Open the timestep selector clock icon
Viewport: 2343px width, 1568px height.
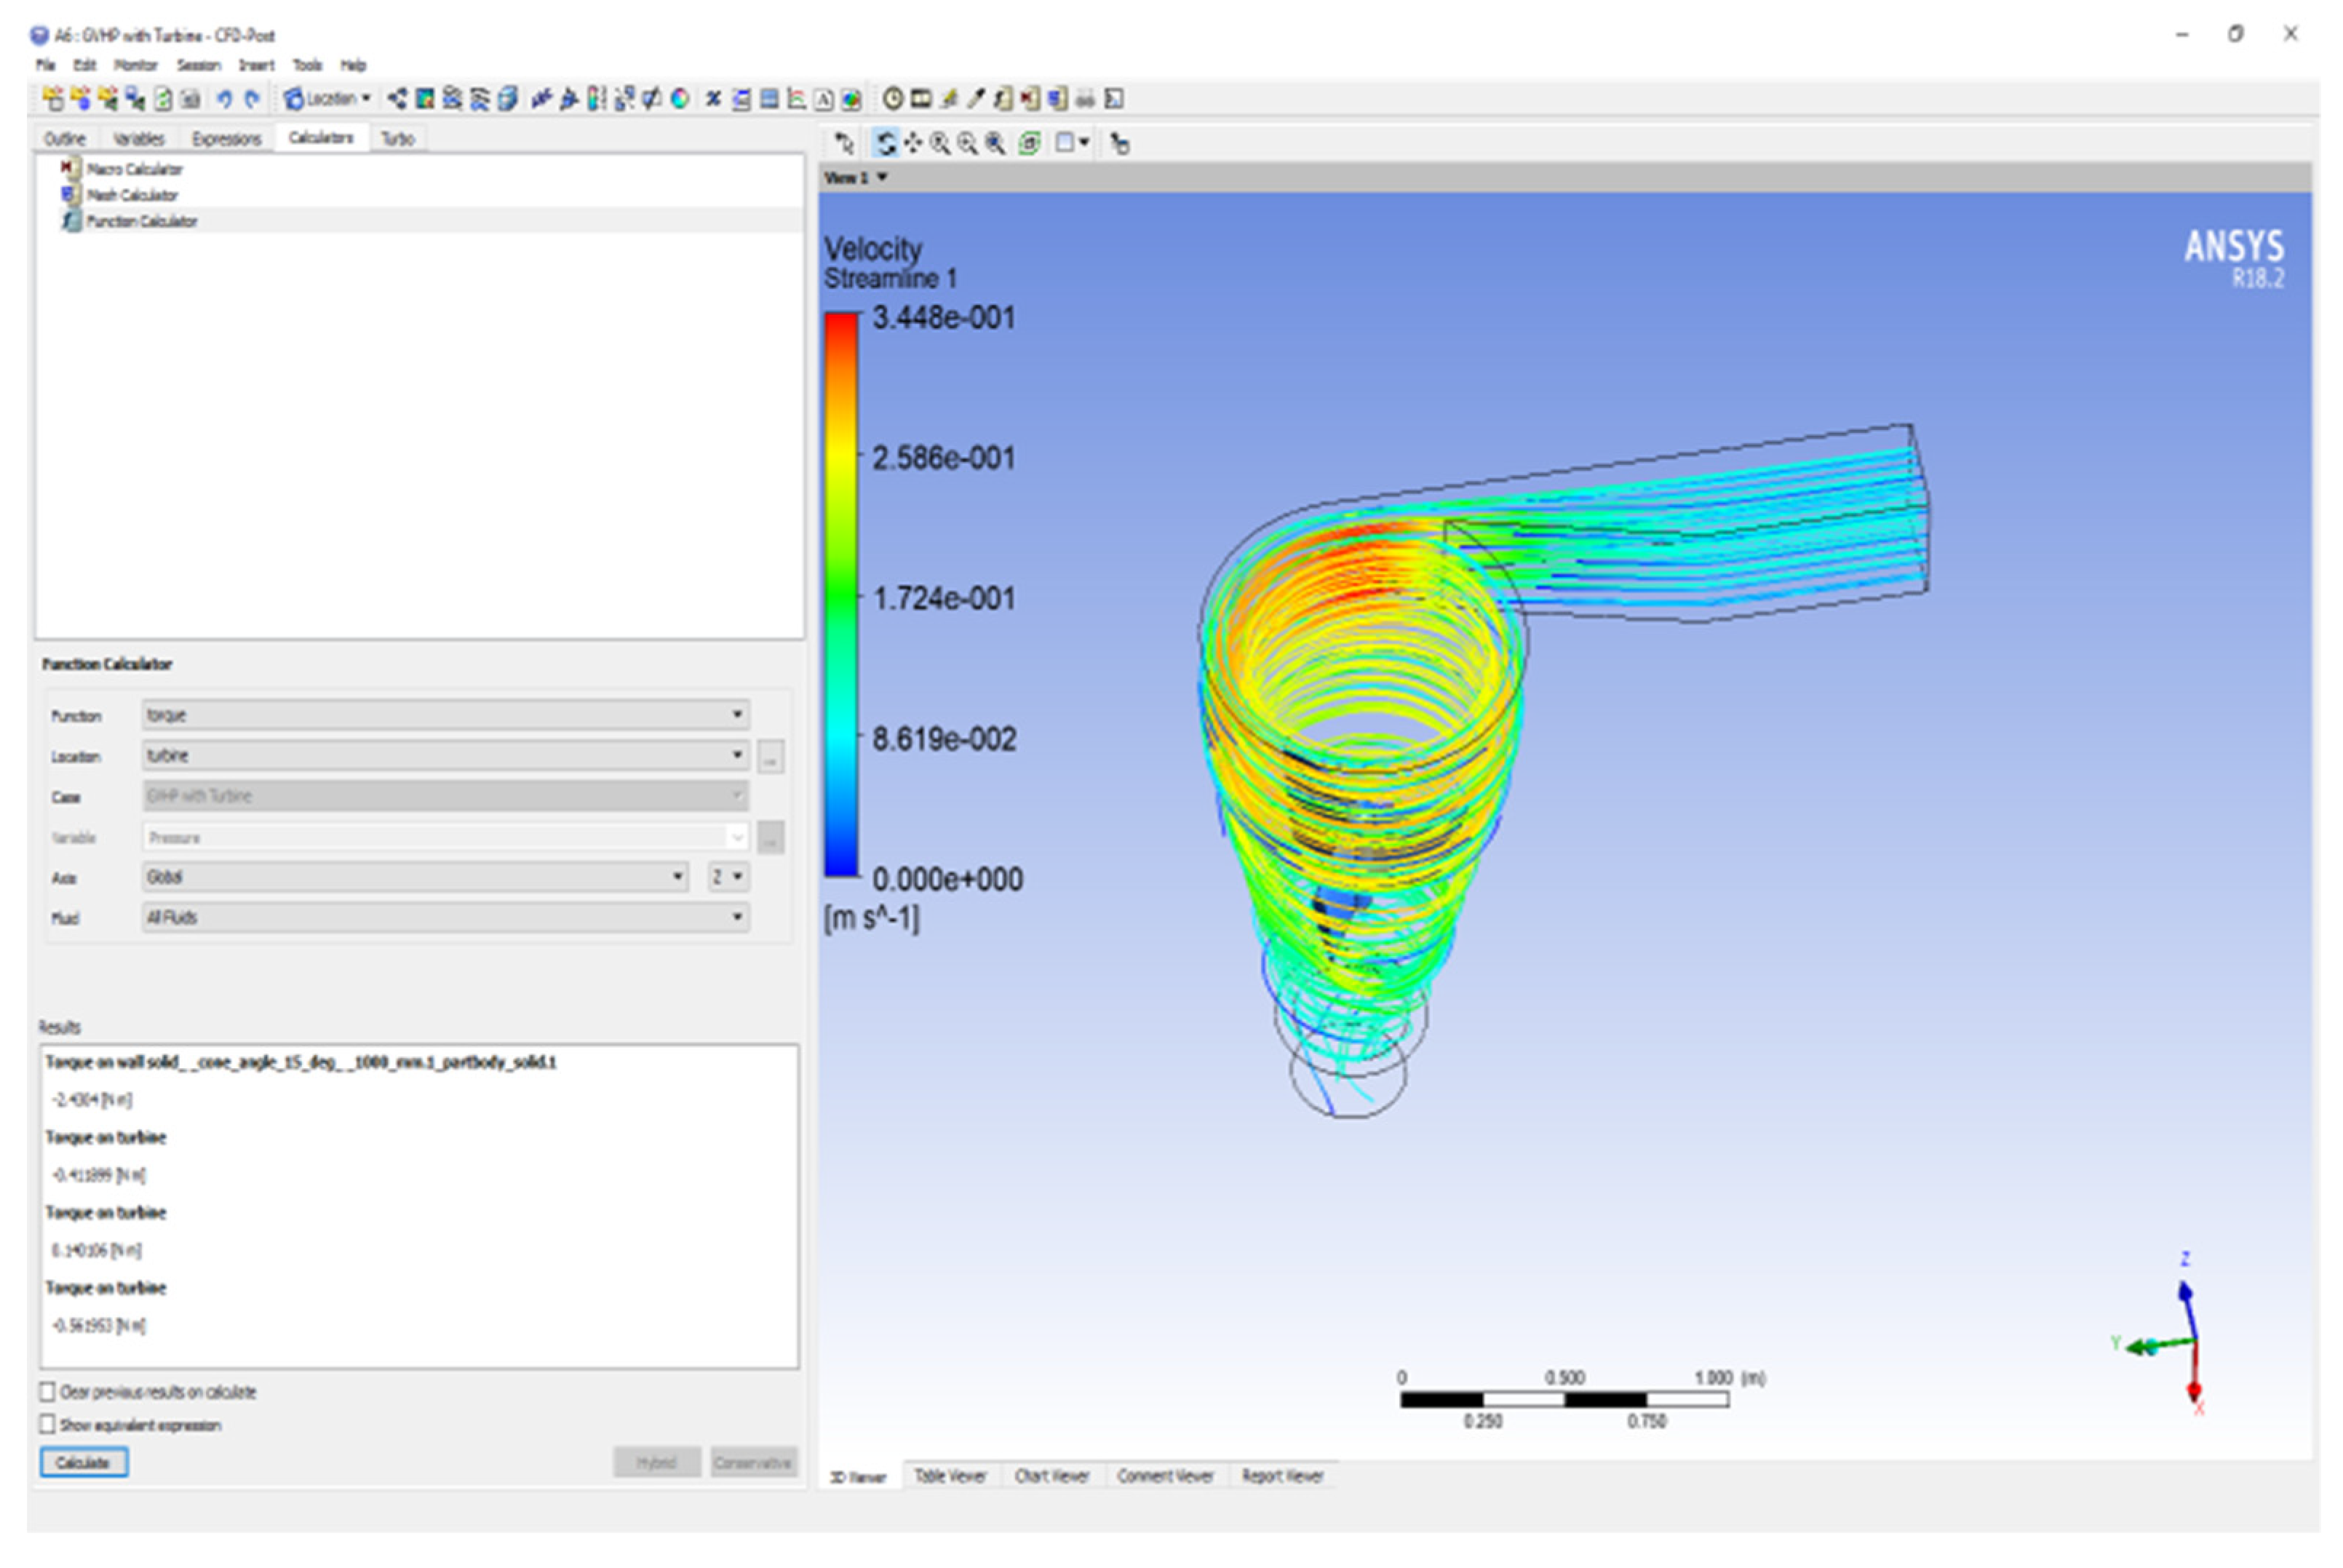coord(893,99)
